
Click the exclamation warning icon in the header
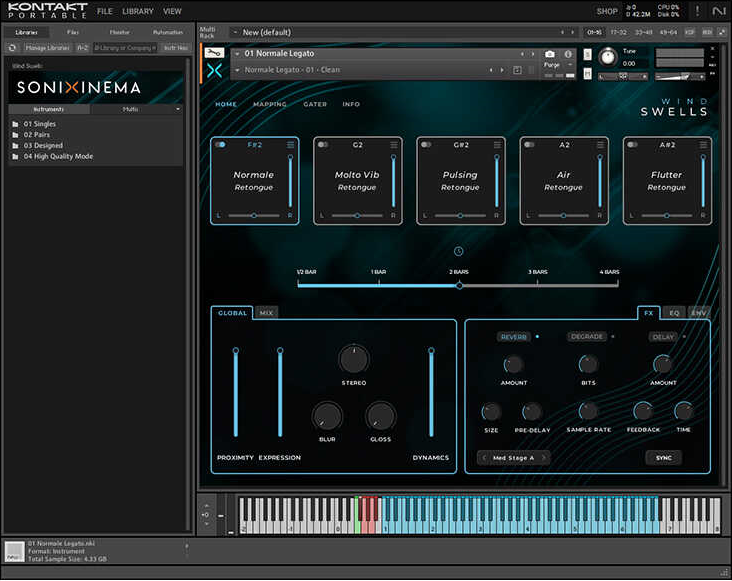[697, 11]
